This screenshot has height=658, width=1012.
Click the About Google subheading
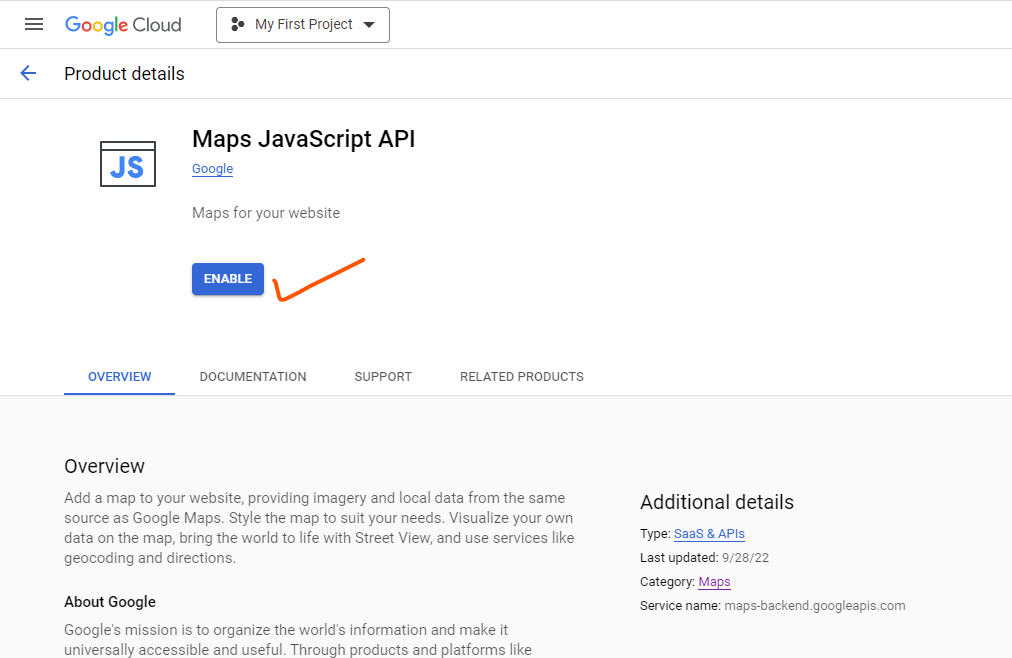tap(110, 601)
